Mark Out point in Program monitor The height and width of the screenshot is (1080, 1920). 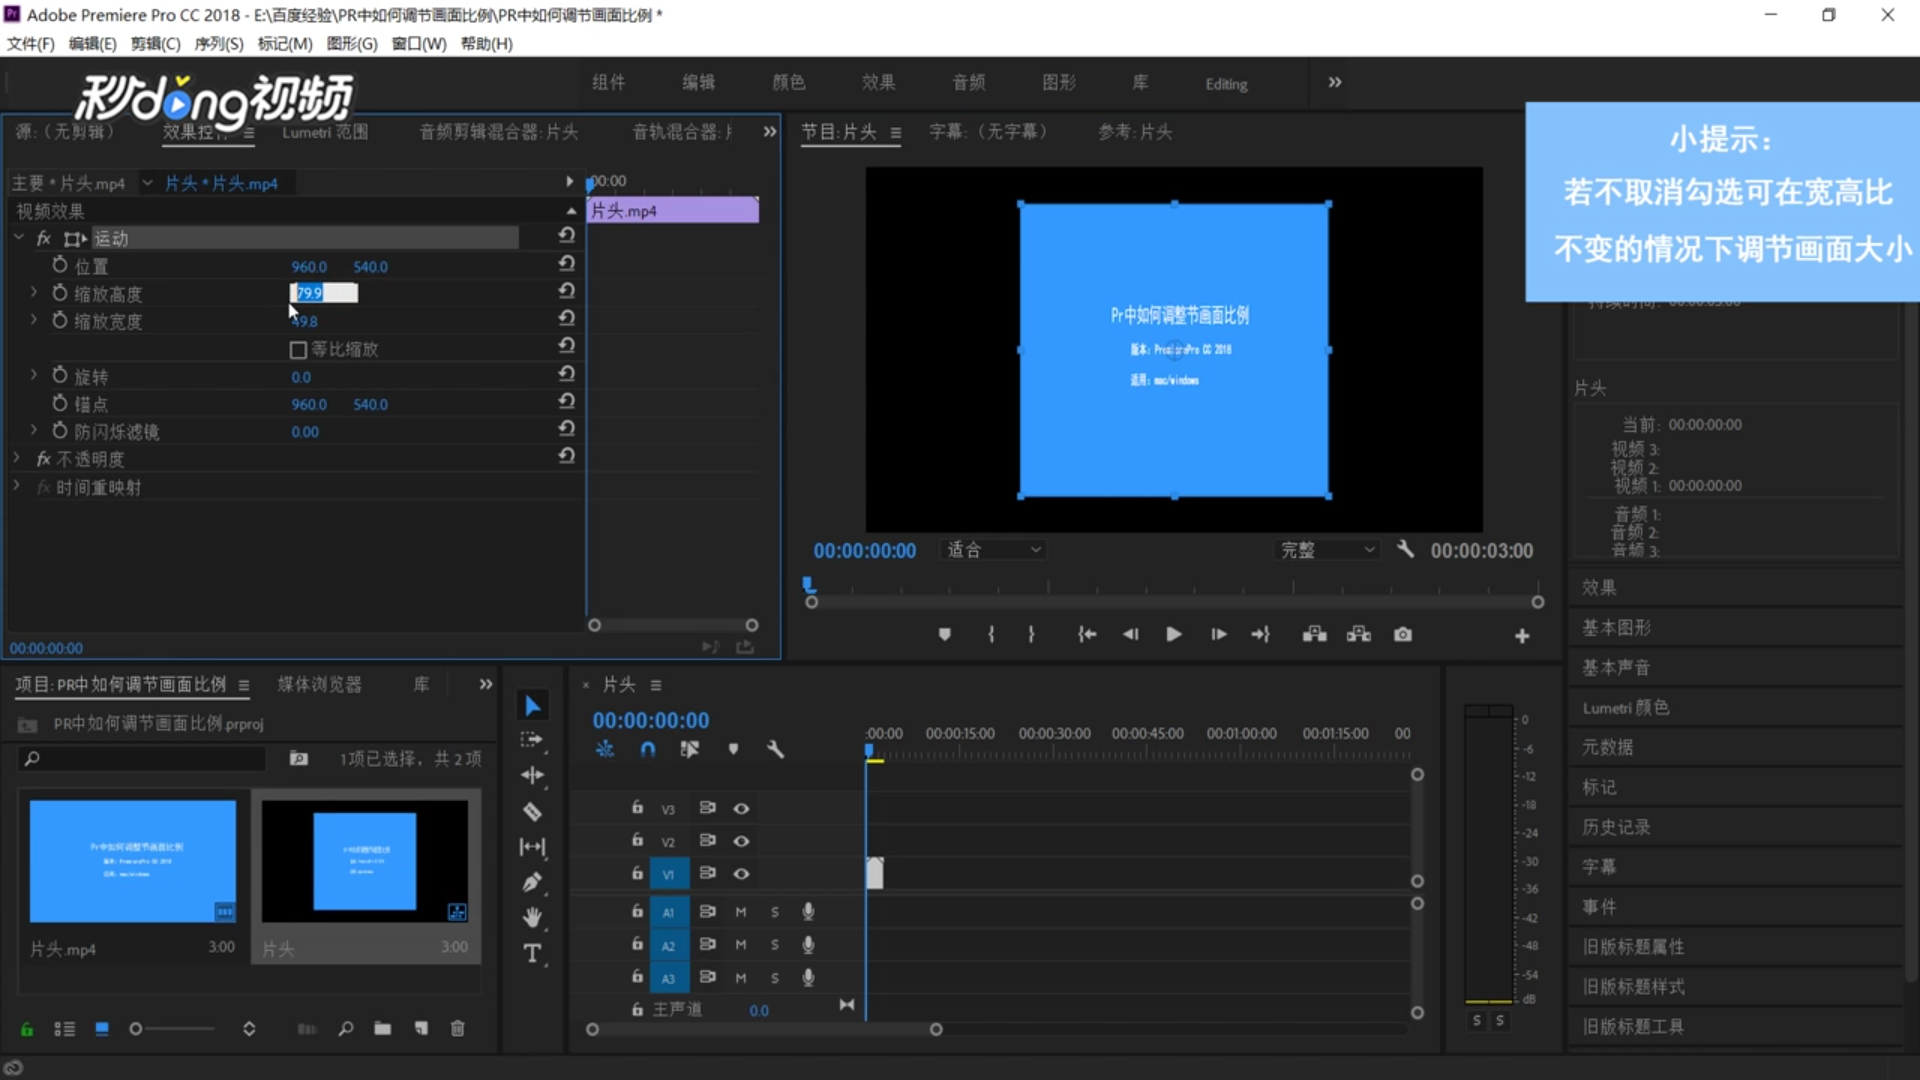tap(1031, 635)
